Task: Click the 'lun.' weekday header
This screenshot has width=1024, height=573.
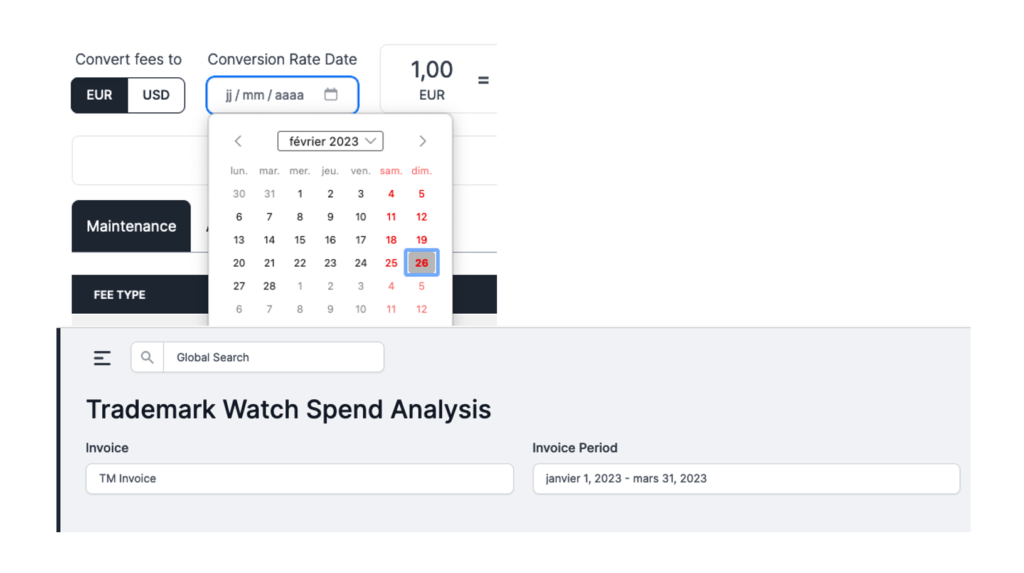Action: (239, 171)
